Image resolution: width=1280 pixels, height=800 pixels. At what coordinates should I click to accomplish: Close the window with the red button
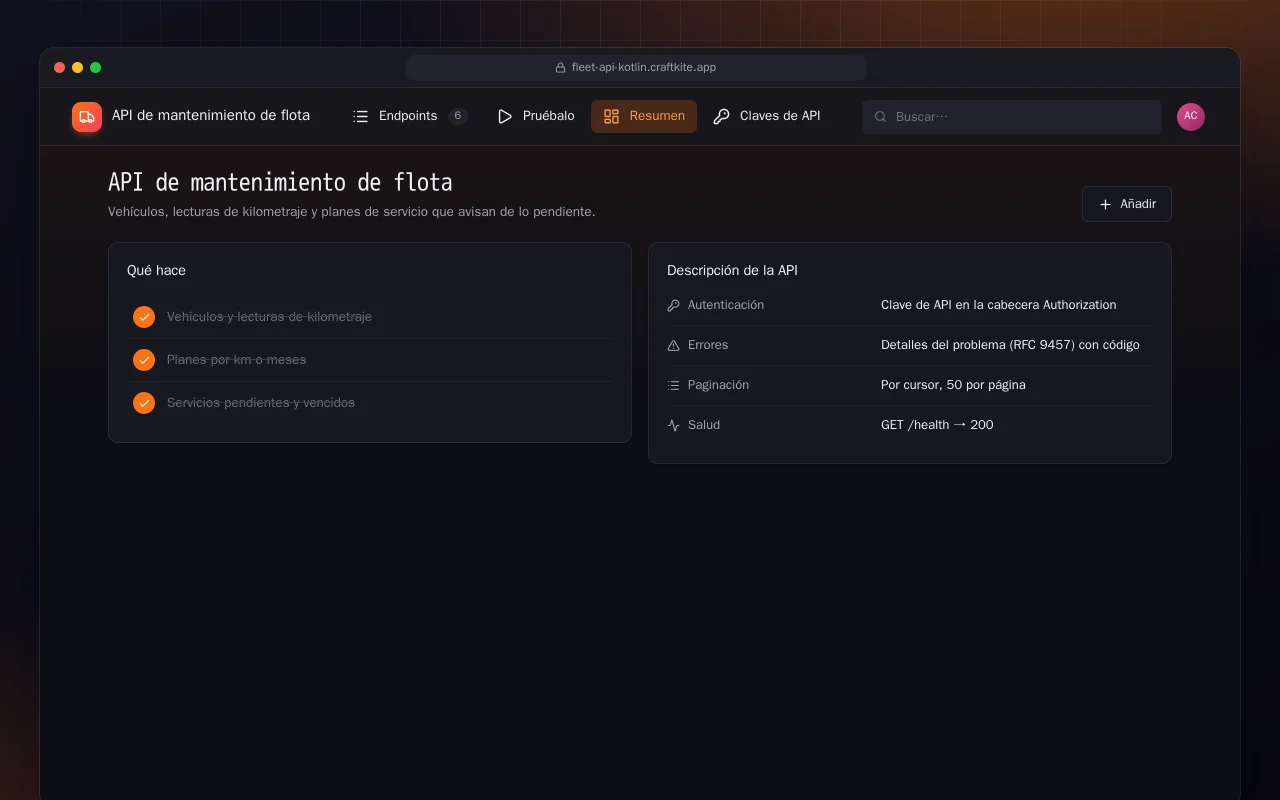pyautogui.click(x=60, y=68)
